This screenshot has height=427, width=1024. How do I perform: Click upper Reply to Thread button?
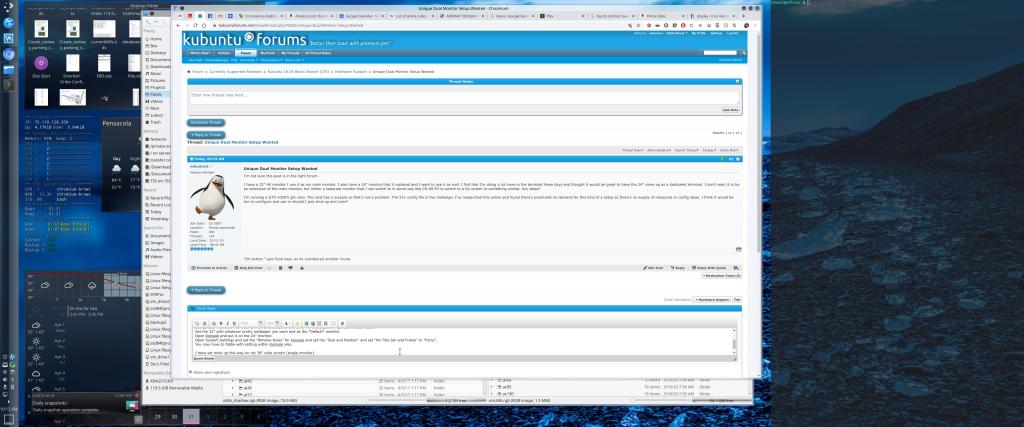(206, 135)
